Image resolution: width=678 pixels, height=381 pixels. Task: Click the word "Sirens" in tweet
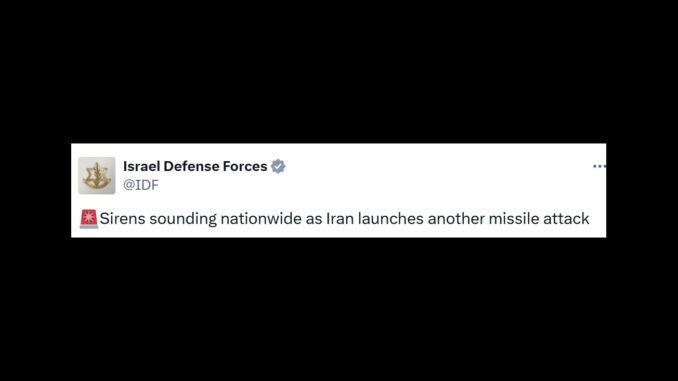(123, 219)
